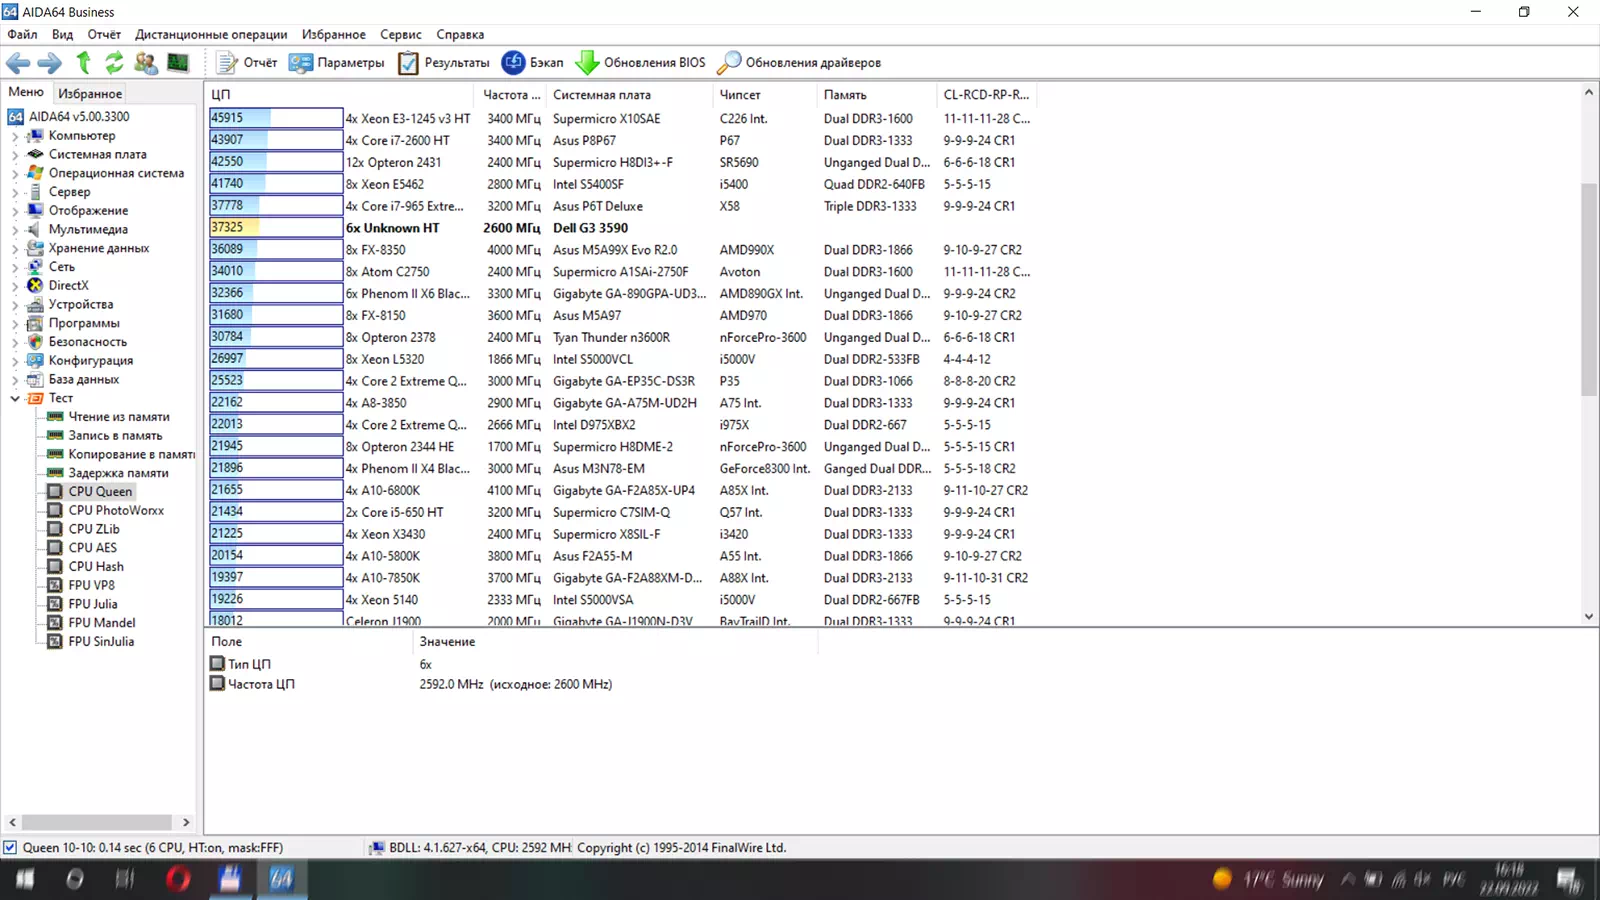Switch to the Избранное tab

[90, 92]
